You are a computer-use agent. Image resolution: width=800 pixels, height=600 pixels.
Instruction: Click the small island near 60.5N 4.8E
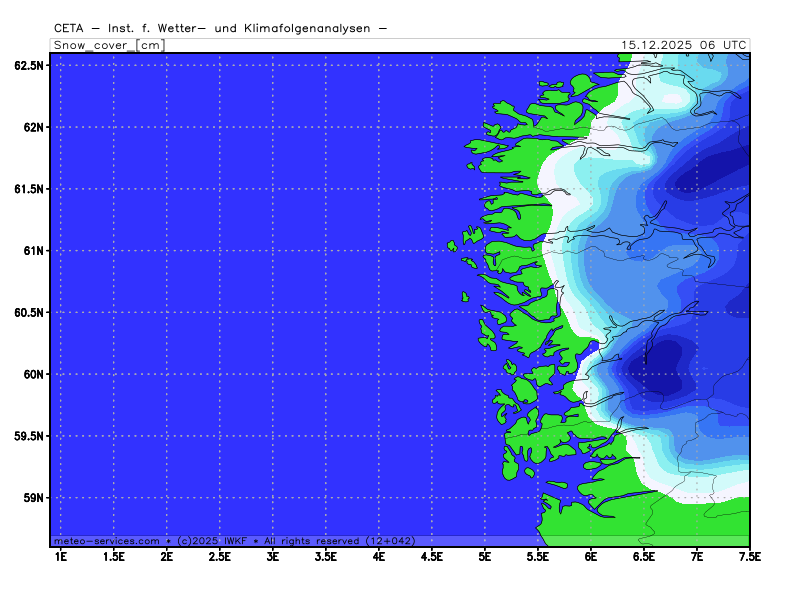tap(465, 296)
